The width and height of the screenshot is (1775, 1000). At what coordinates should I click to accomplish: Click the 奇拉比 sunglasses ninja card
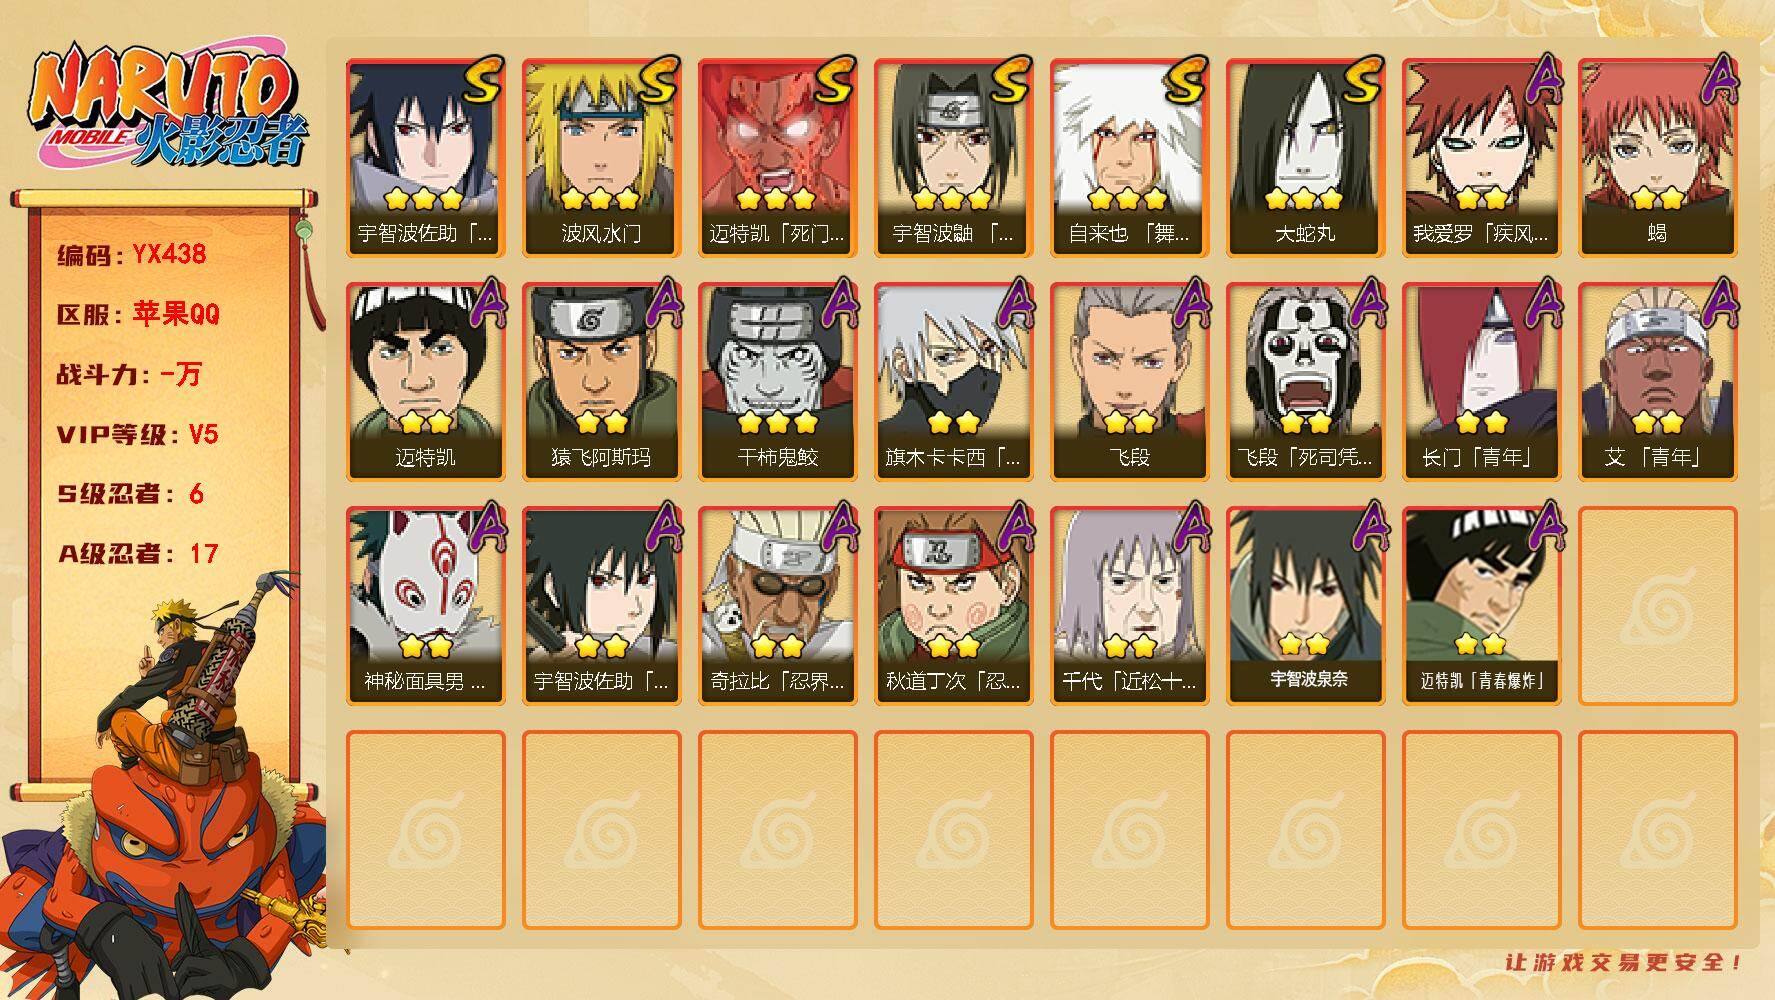tap(777, 605)
